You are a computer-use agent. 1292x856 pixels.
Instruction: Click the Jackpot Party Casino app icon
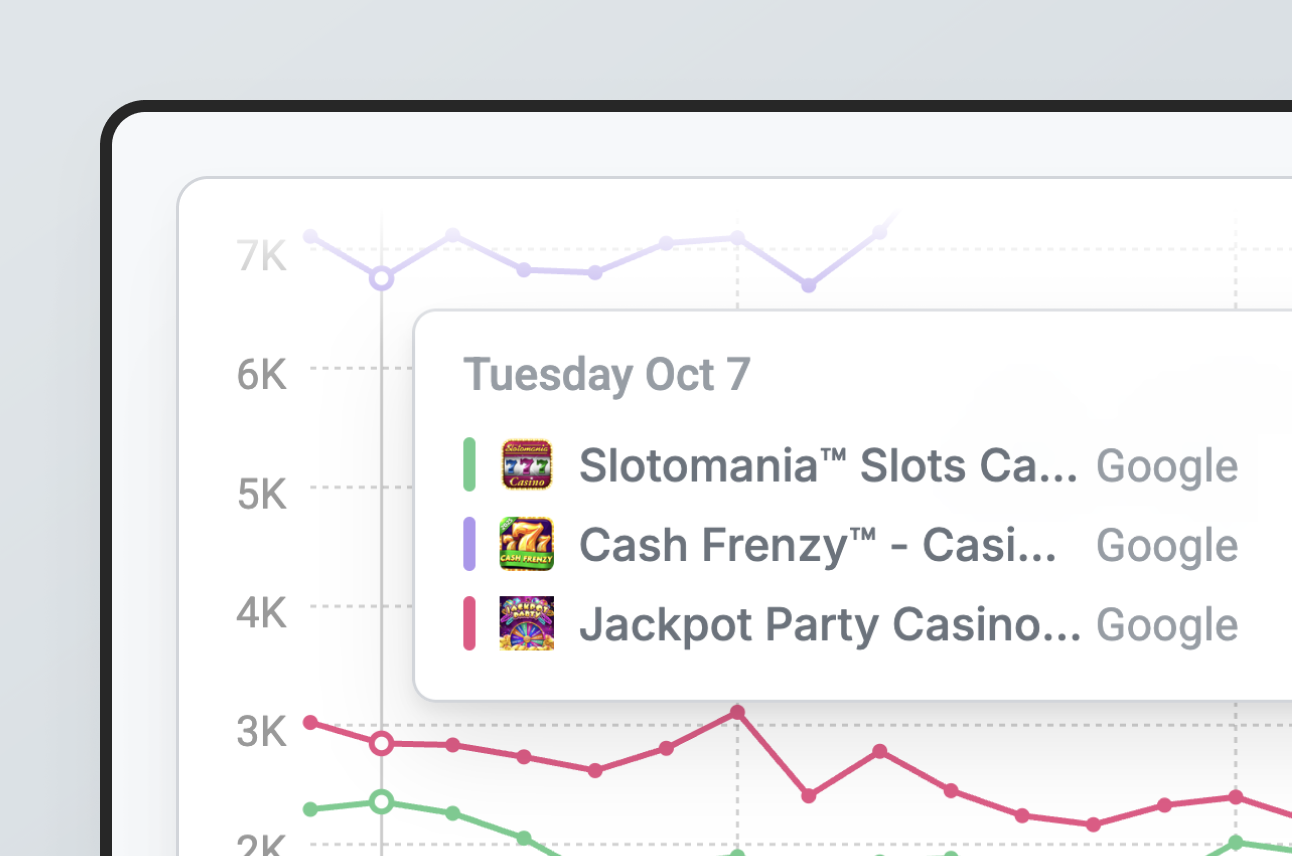pyautogui.click(x=526, y=624)
